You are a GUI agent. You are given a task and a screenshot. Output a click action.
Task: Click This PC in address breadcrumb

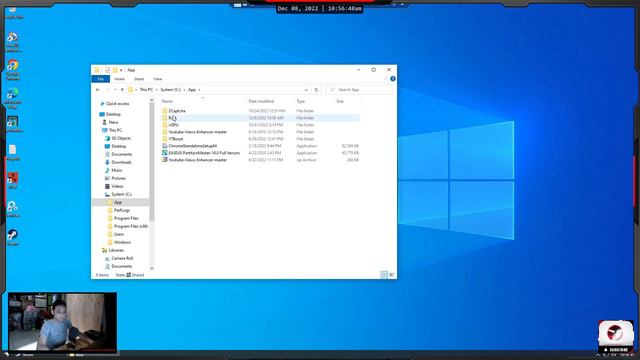pos(146,90)
